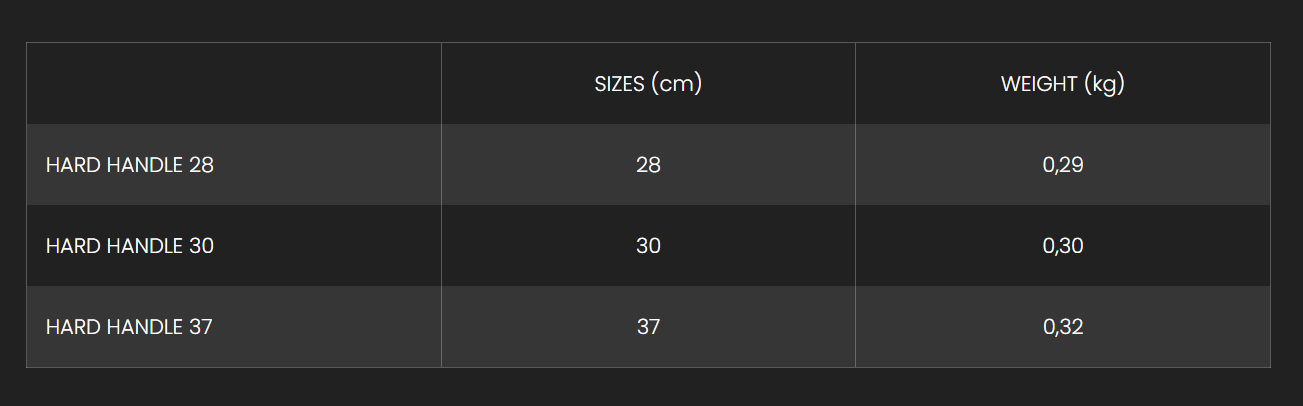Click the "(kg)" unit in the header
This screenshot has height=406, width=1303.
pos(1104,85)
